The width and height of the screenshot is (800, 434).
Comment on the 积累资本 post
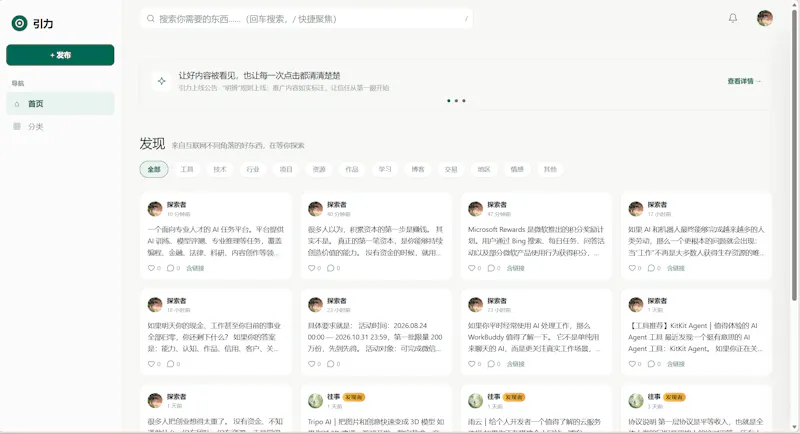[x=334, y=268]
